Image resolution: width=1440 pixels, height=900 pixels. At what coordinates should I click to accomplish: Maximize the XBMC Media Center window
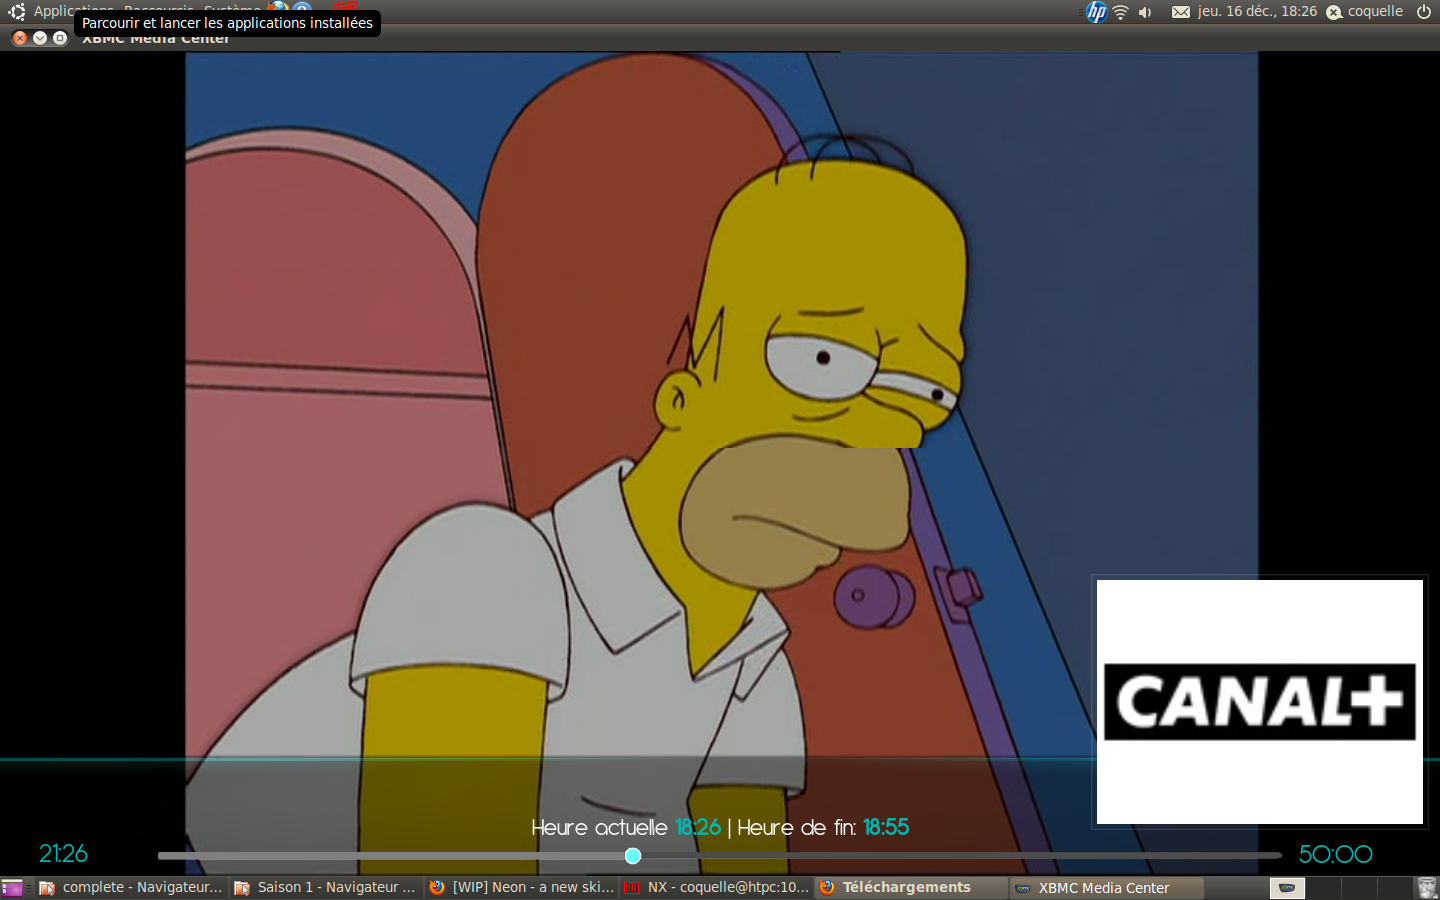coord(60,38)
